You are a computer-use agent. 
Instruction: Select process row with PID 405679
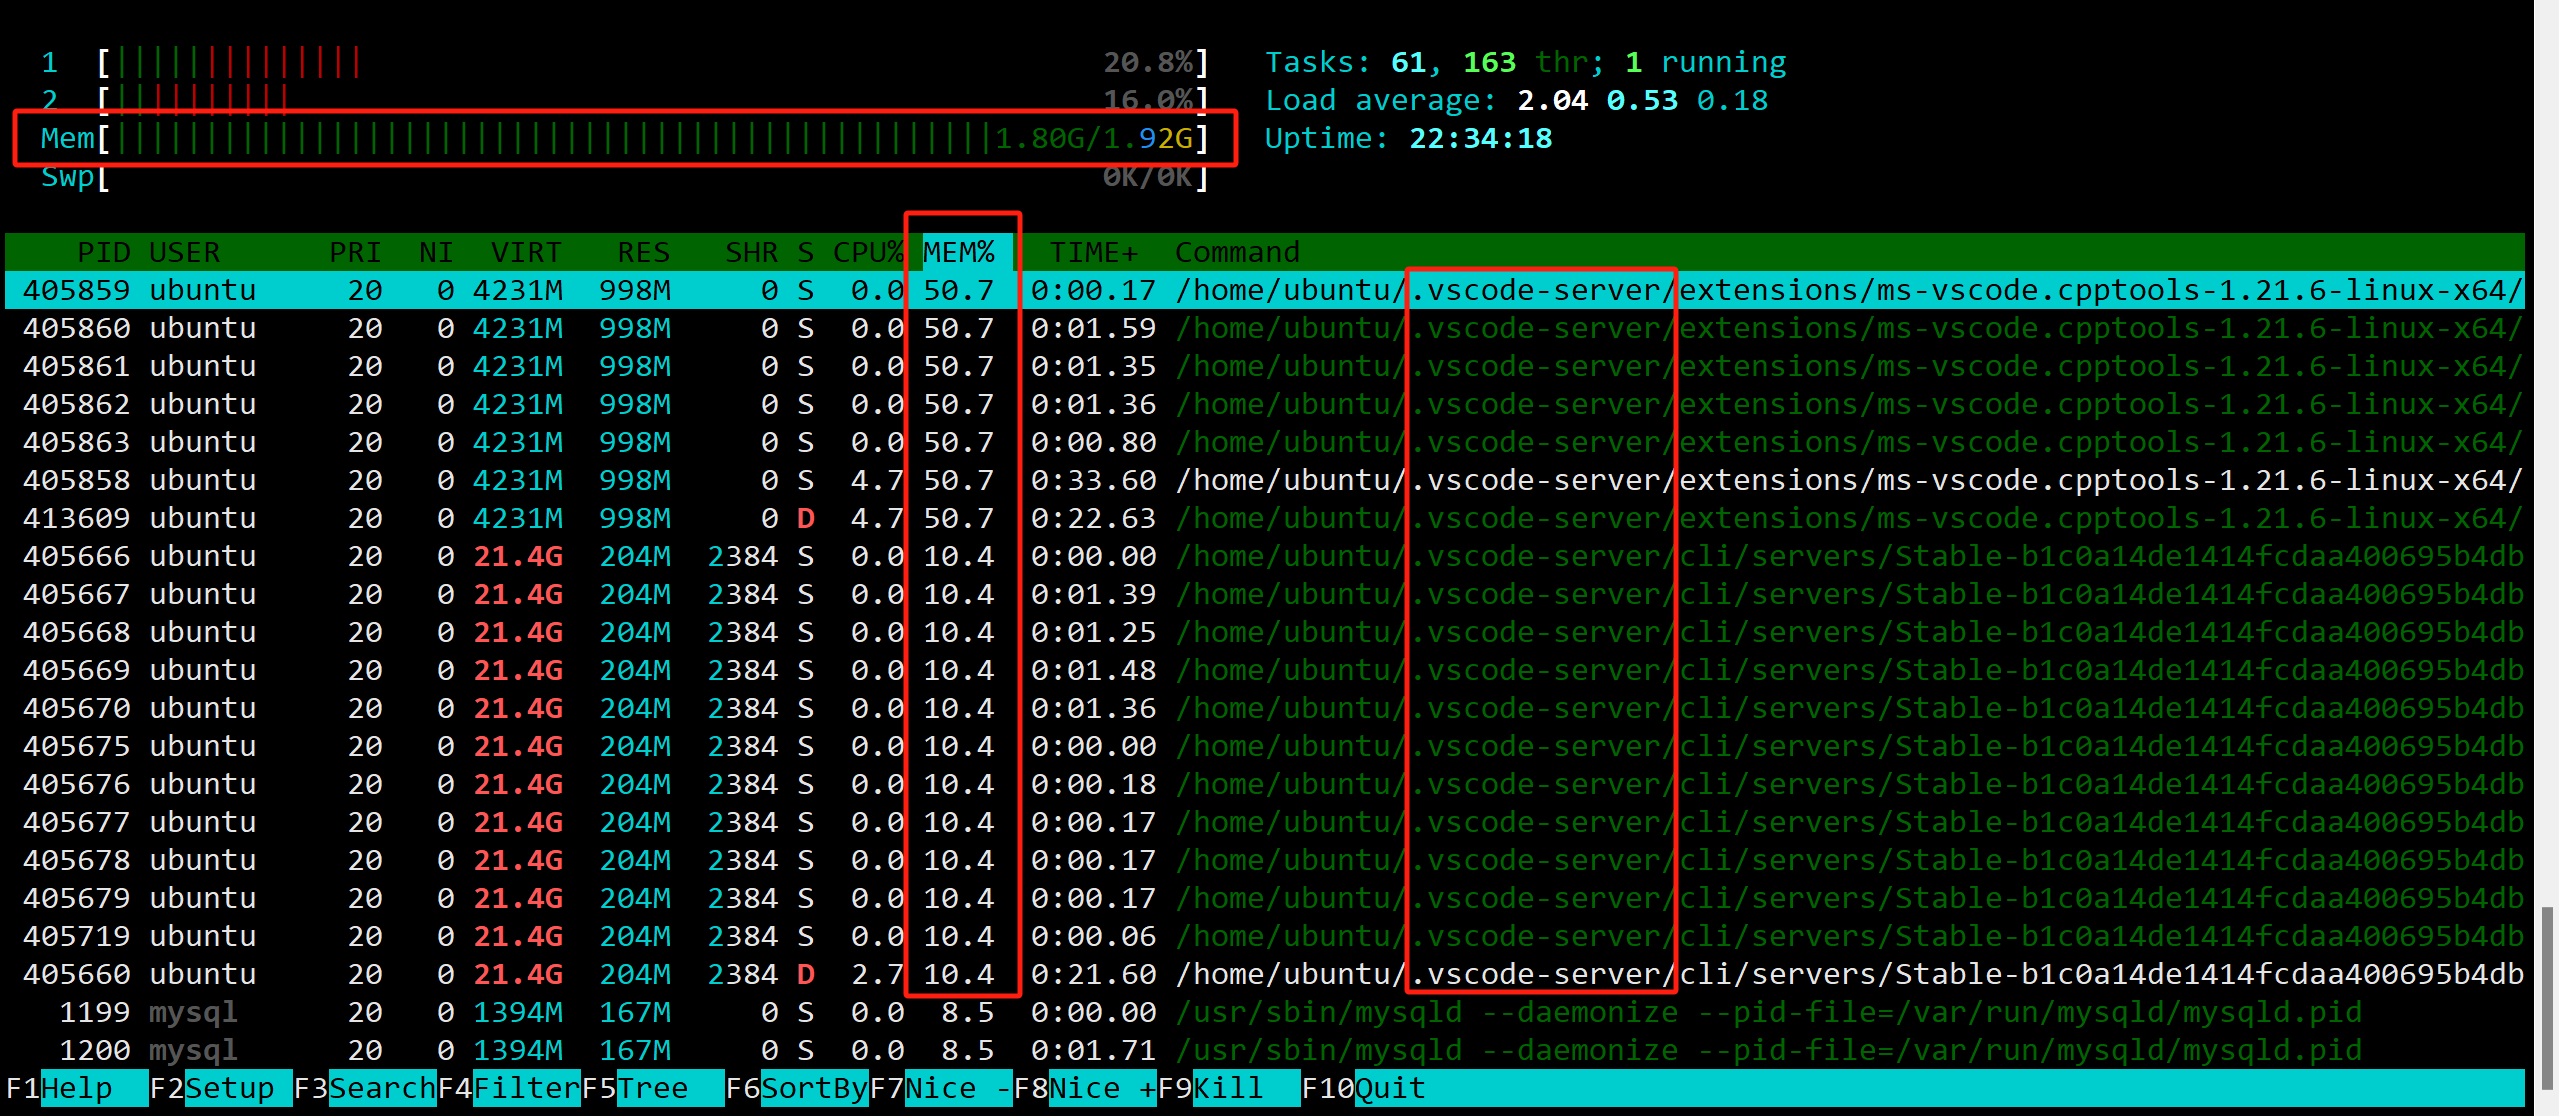pyautogui.click(x=1265, y=898)
